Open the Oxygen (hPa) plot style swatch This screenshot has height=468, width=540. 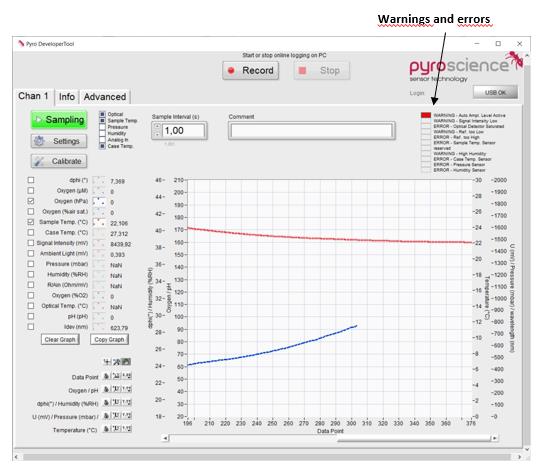click(x=99, y=201)
